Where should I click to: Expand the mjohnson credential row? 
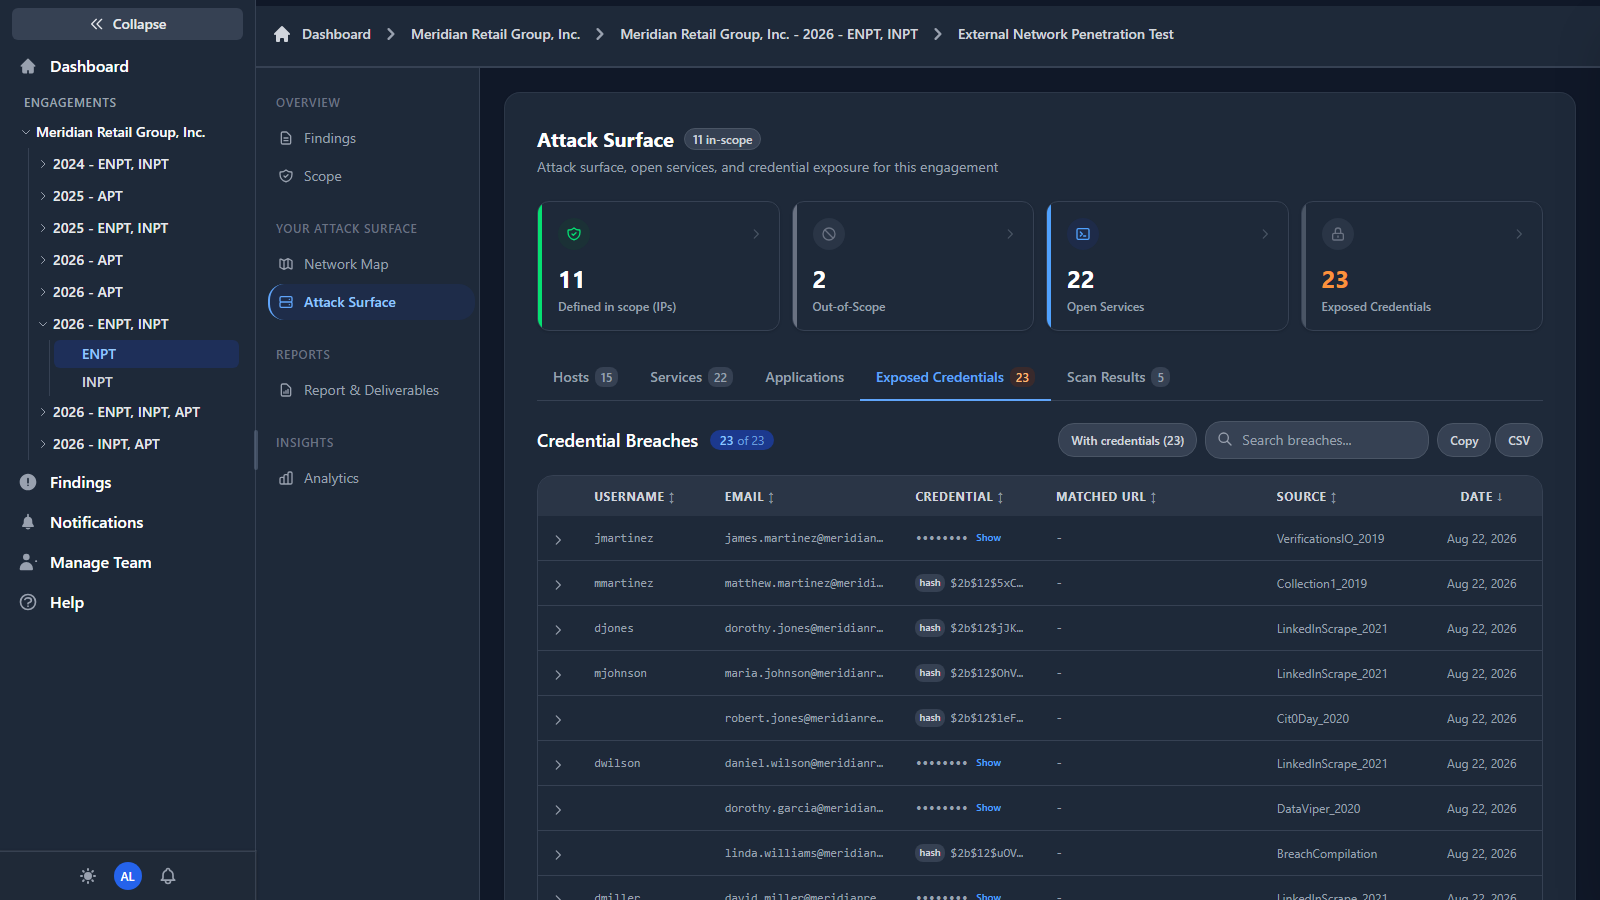(558, 674)
